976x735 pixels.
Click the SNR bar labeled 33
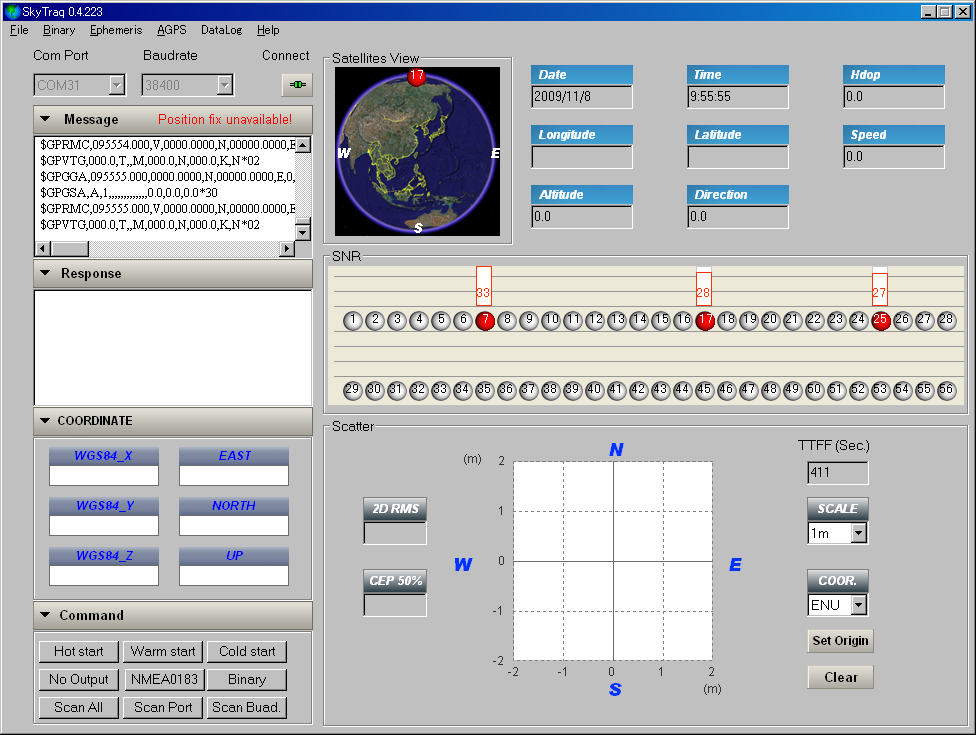(x=484, y=286)
